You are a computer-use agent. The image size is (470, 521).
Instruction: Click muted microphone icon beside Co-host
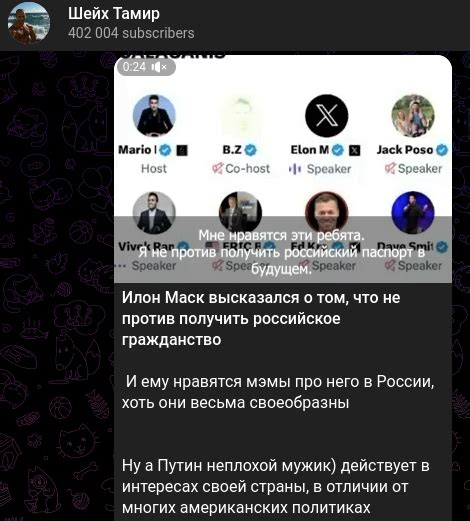217,168
